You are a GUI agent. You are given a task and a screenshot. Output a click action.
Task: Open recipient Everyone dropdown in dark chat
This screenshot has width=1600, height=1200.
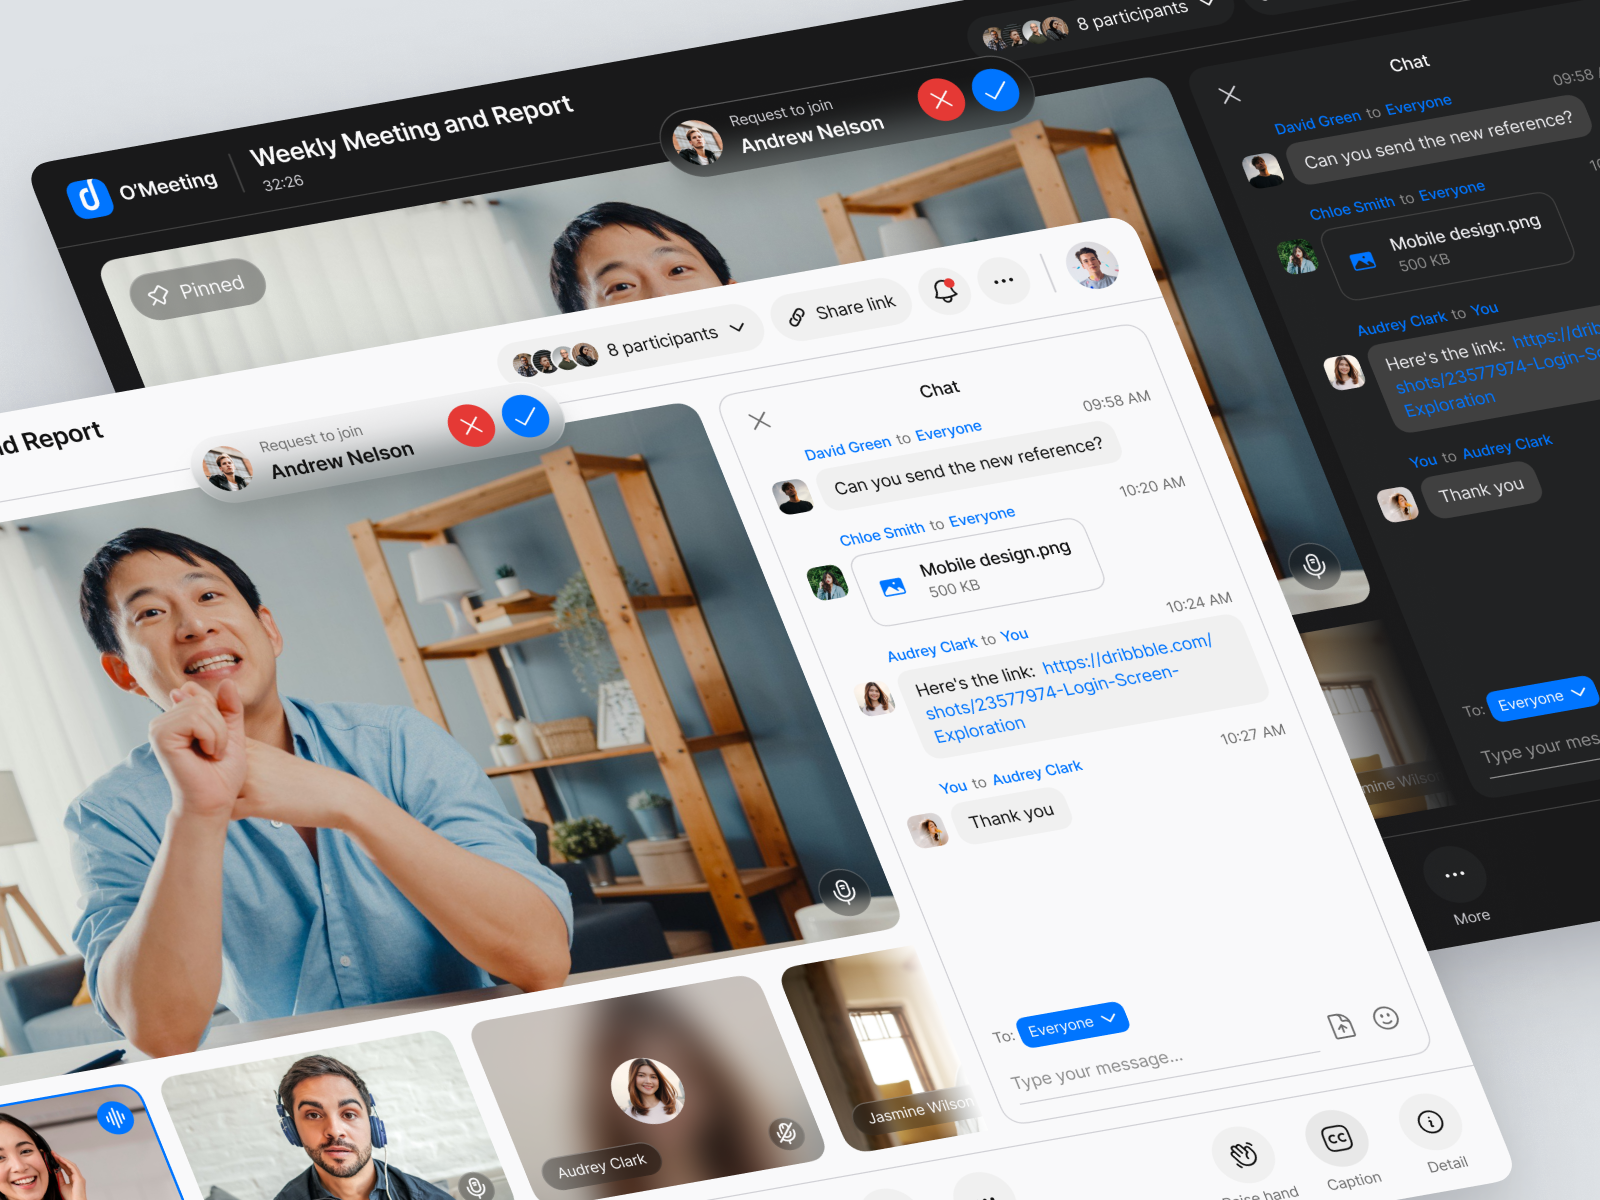coord(1541,698)
